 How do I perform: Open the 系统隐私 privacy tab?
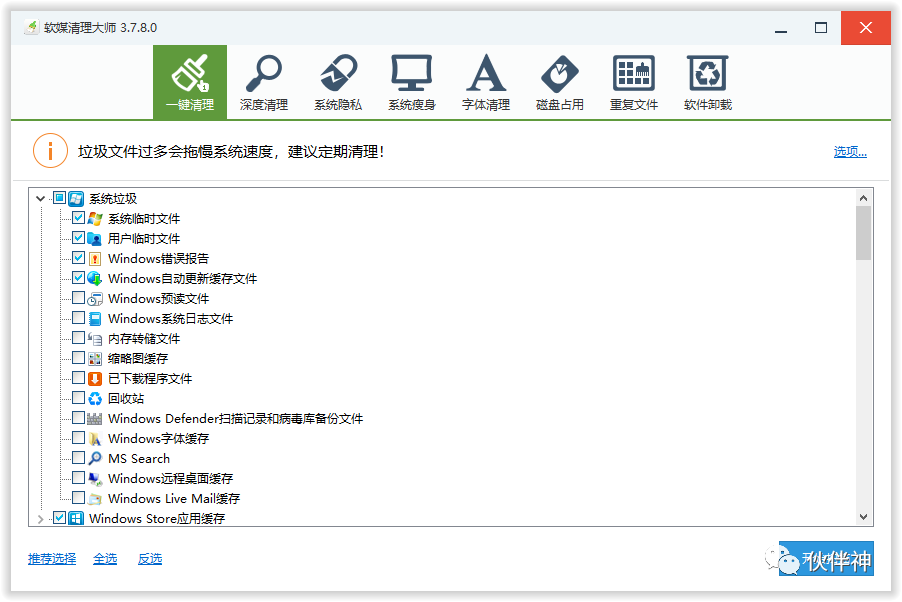coord(338,82)
